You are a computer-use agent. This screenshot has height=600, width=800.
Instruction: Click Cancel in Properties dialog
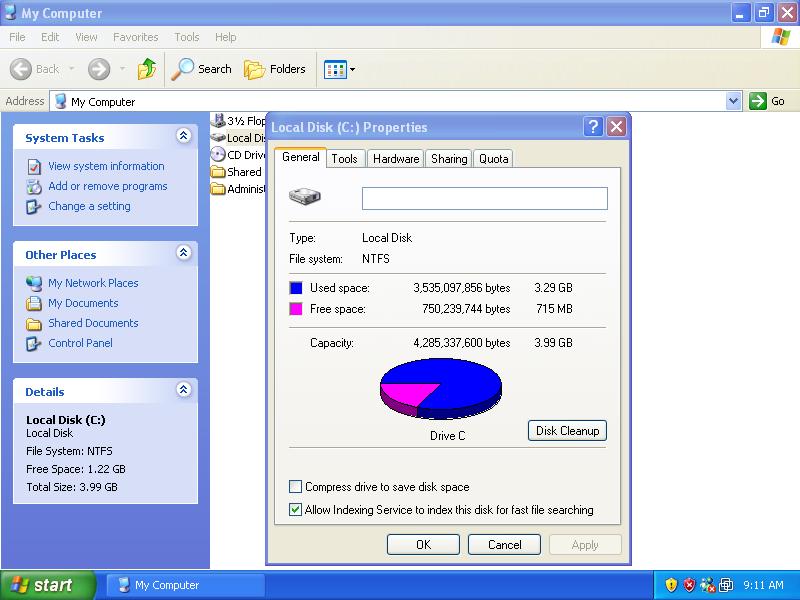pos(504,544)
